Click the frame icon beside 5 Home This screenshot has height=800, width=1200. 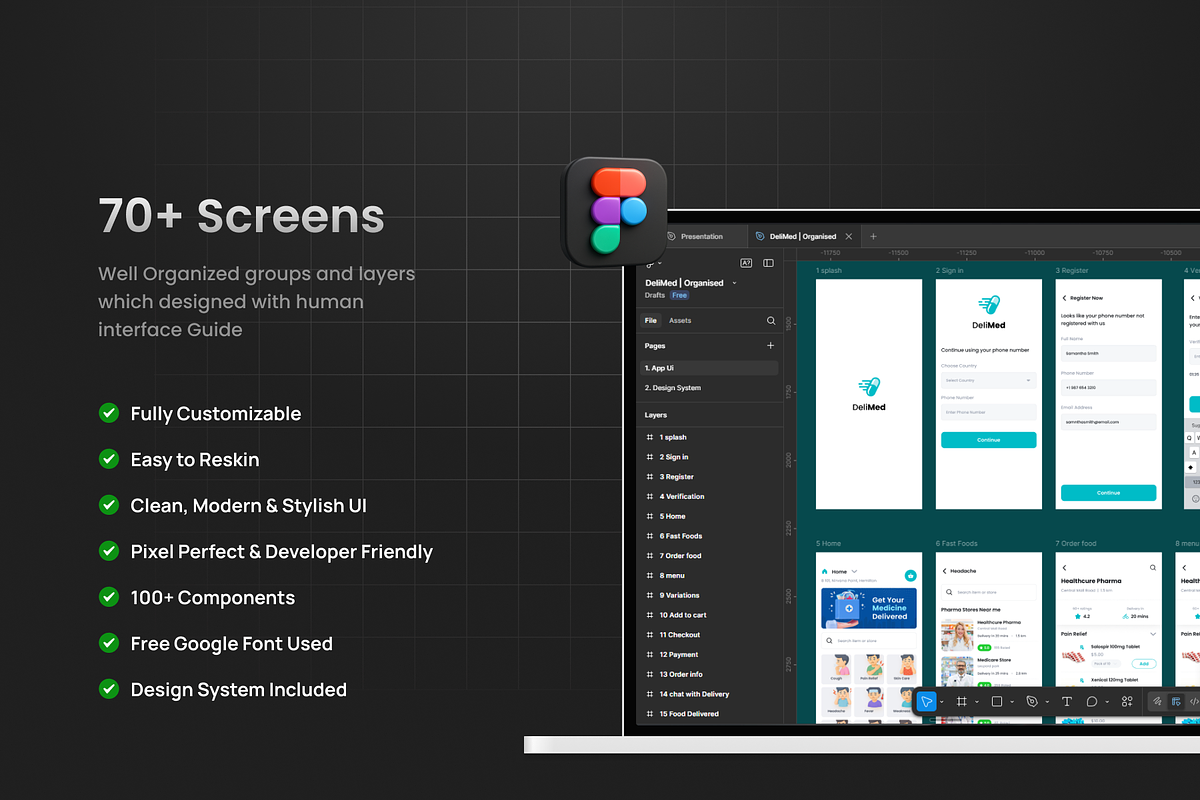pyautogui.click(x=650, y=516)
